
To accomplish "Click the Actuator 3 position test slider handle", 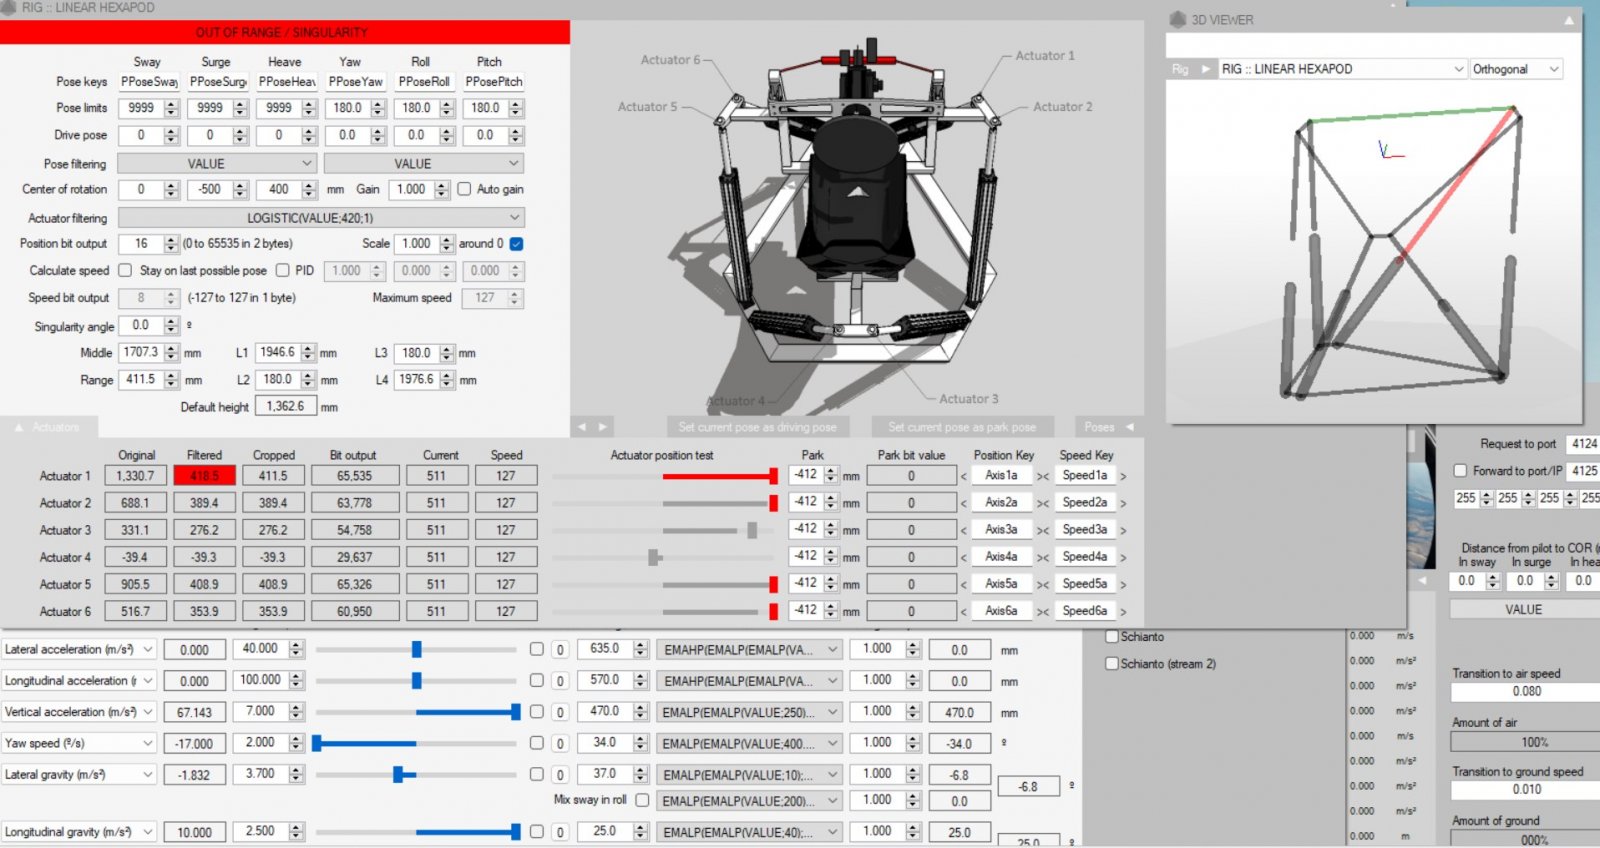I will pyautogui.click(x=752, y=530).
